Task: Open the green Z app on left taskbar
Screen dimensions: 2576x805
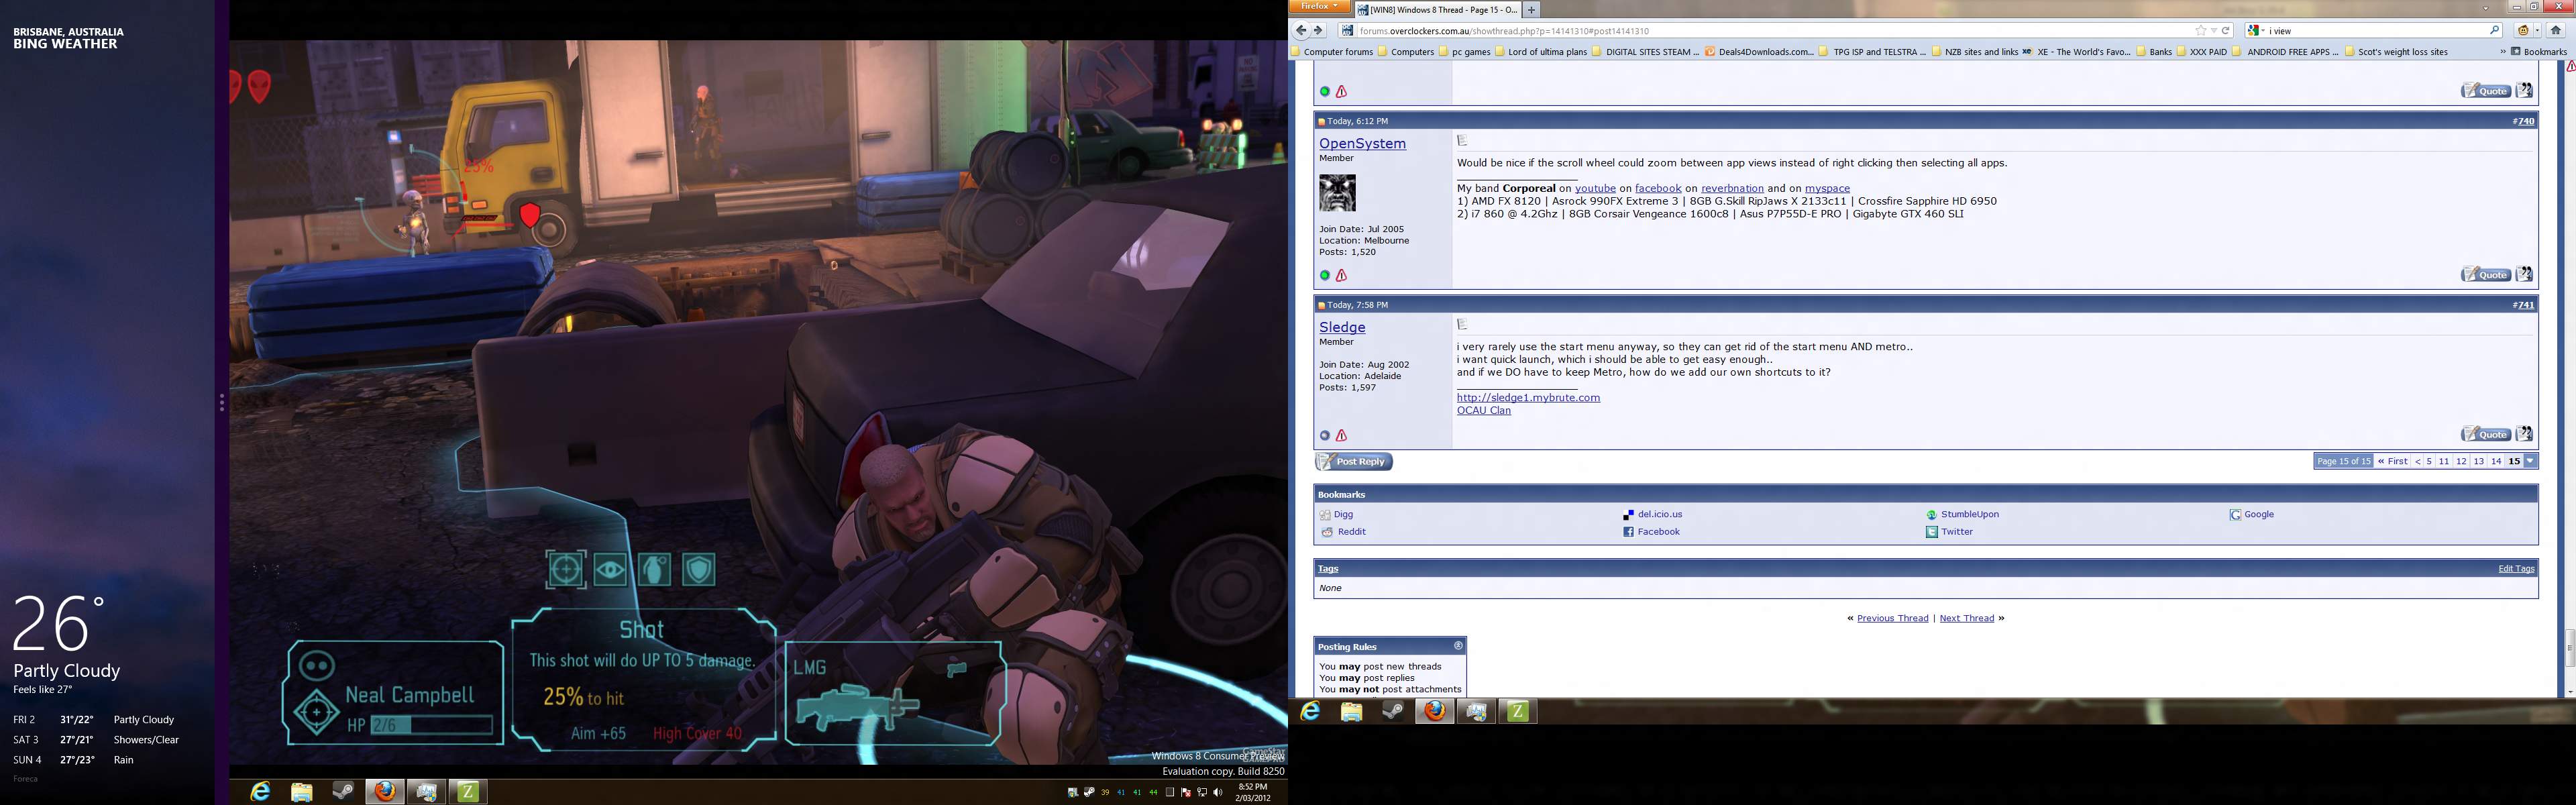Action: coord(468,792)
